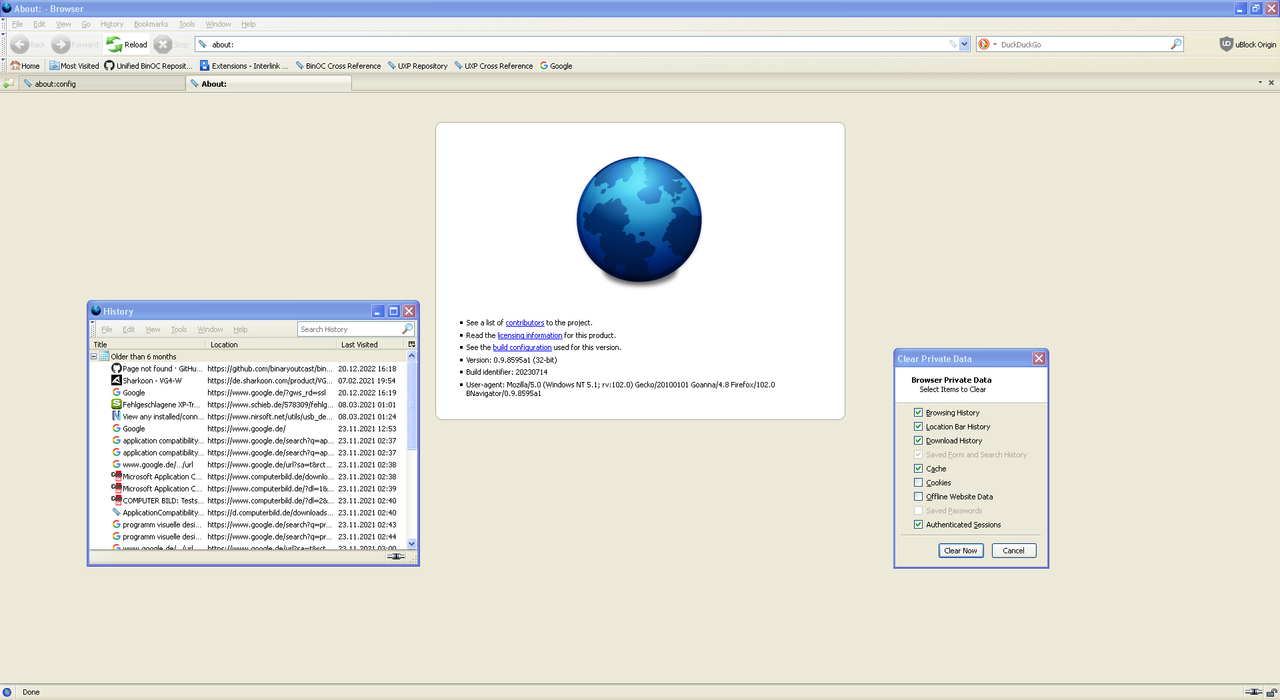Open the contributors link
Image resolution: width=1280 pixels, height=700 pixels.
click(x=525, y=323)
